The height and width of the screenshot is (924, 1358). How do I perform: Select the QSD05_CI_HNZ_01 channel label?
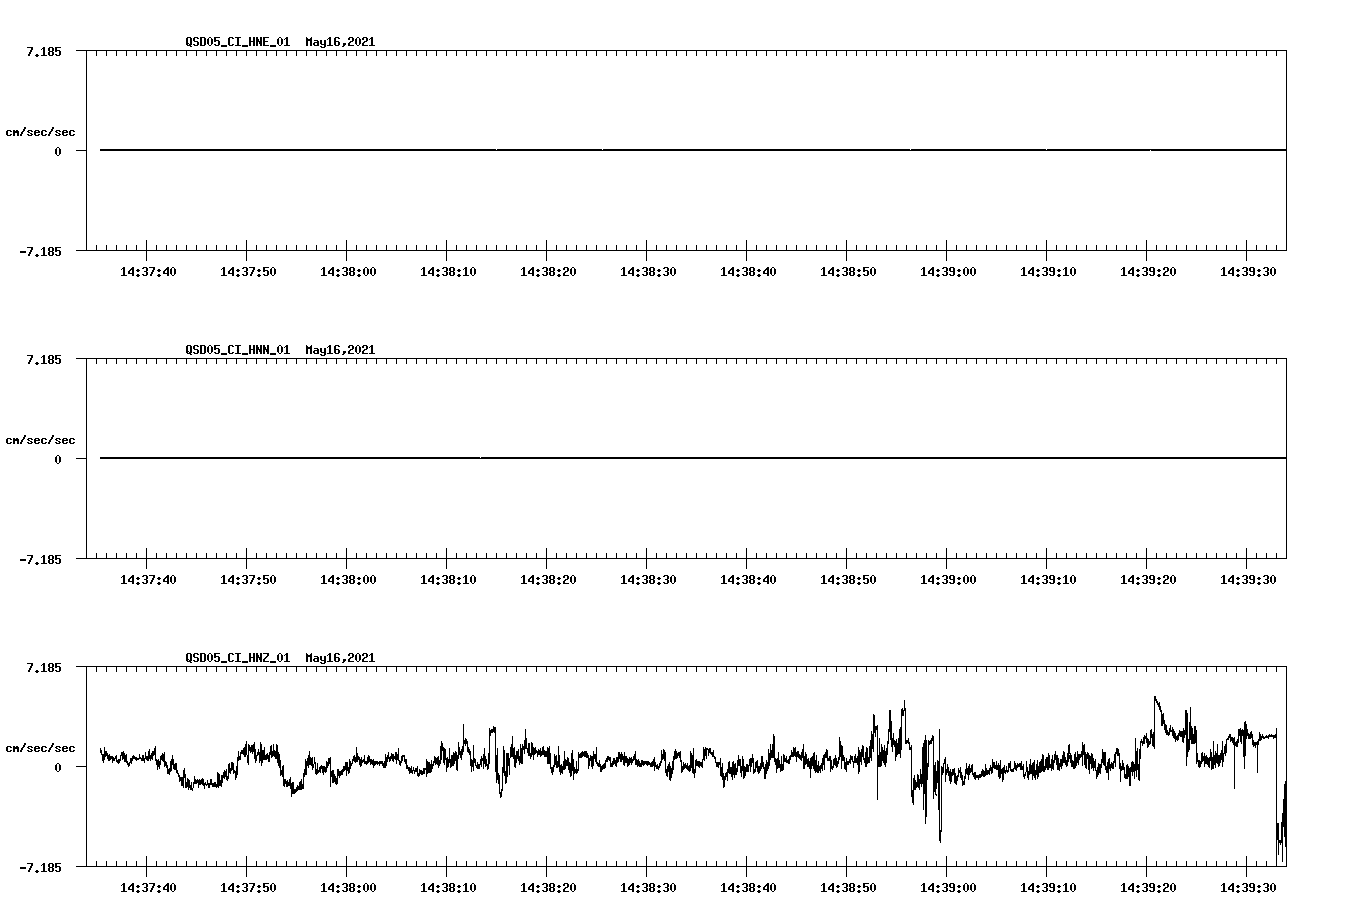pos(236,657)
